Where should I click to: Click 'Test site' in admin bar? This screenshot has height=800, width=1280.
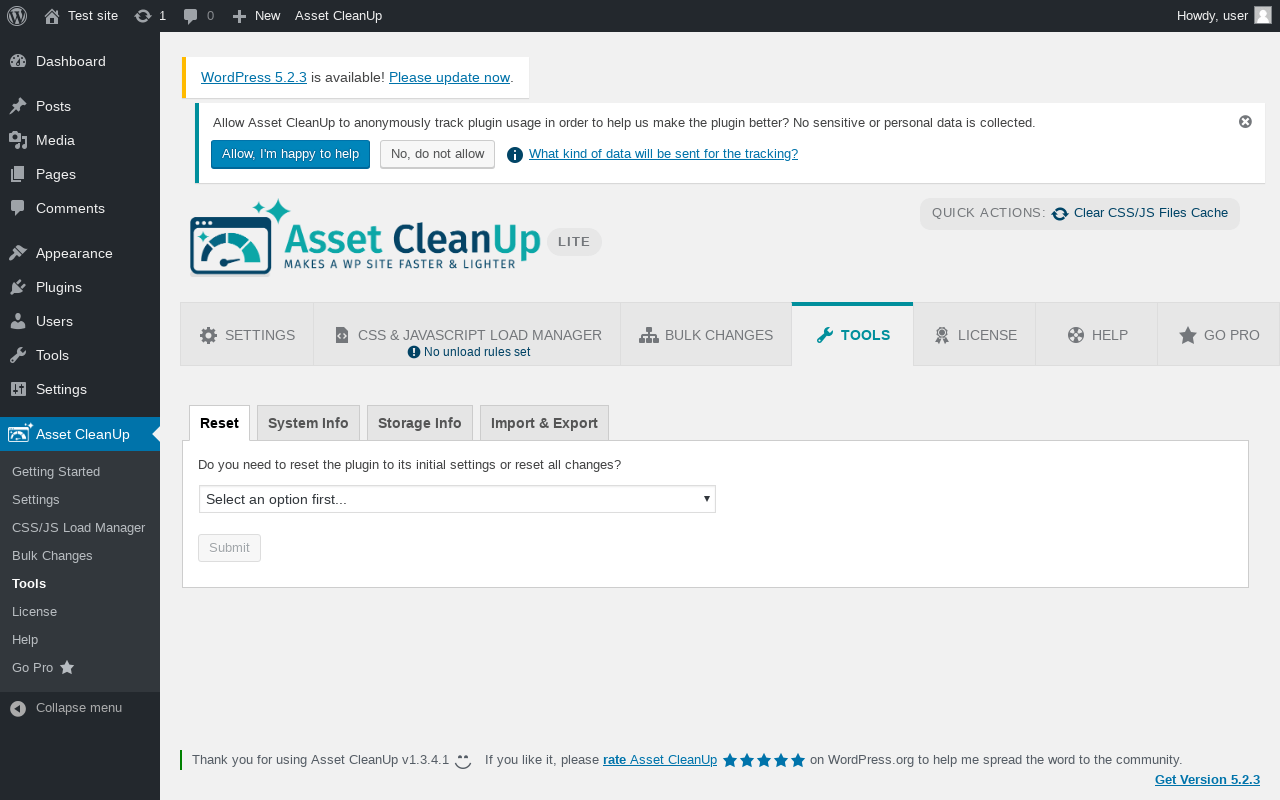[x=93, y=16]
